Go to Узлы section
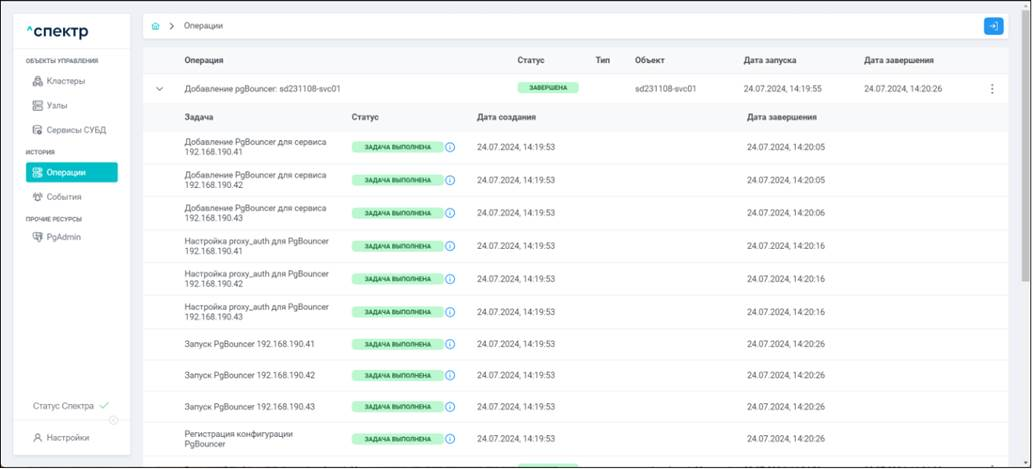This screenshot has width=1032, height=469. click(x=57, y=105)
